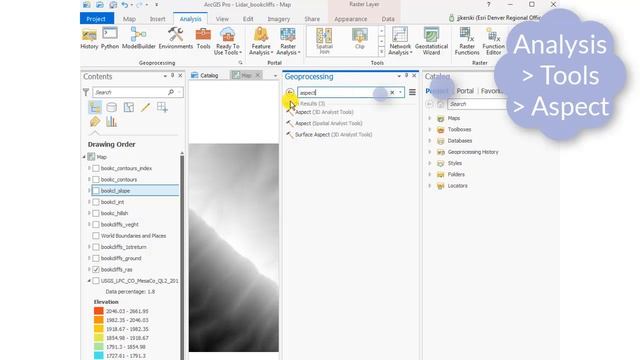Expand the Maps node in Catalog
The image size is (640, 360).
click(429, 118)
